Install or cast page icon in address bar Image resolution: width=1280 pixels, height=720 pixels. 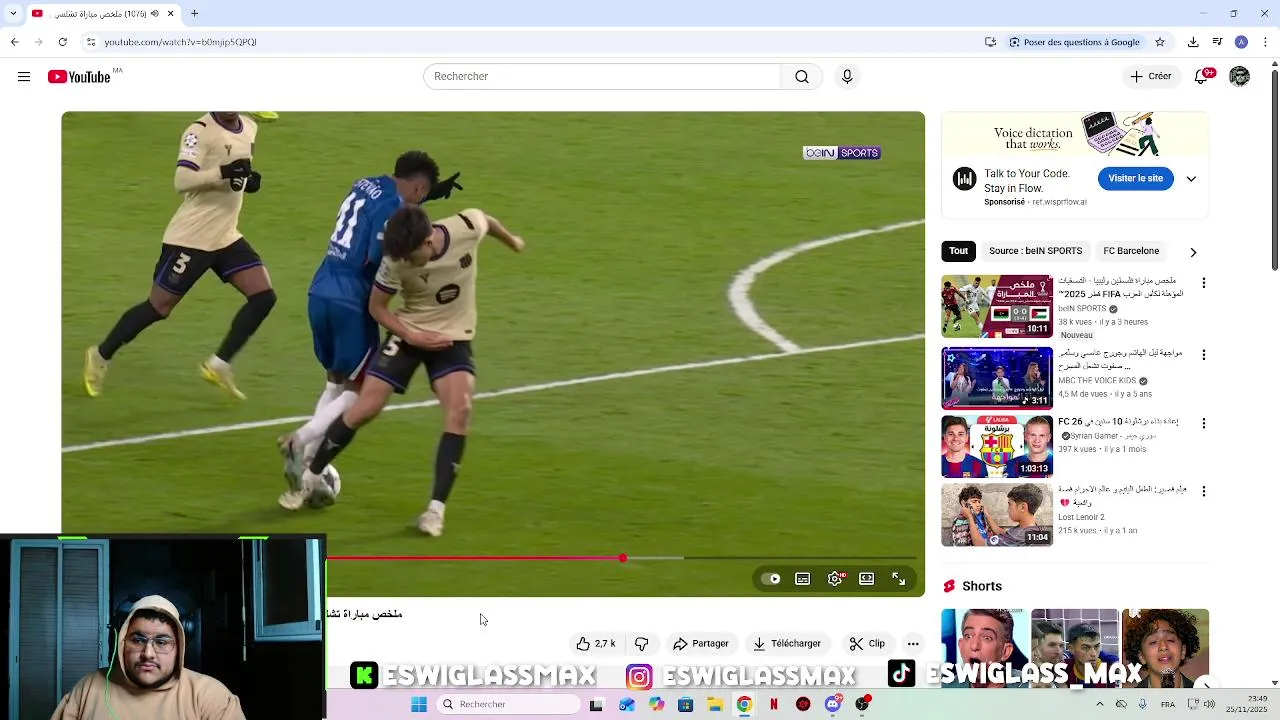tap(990, 42)
